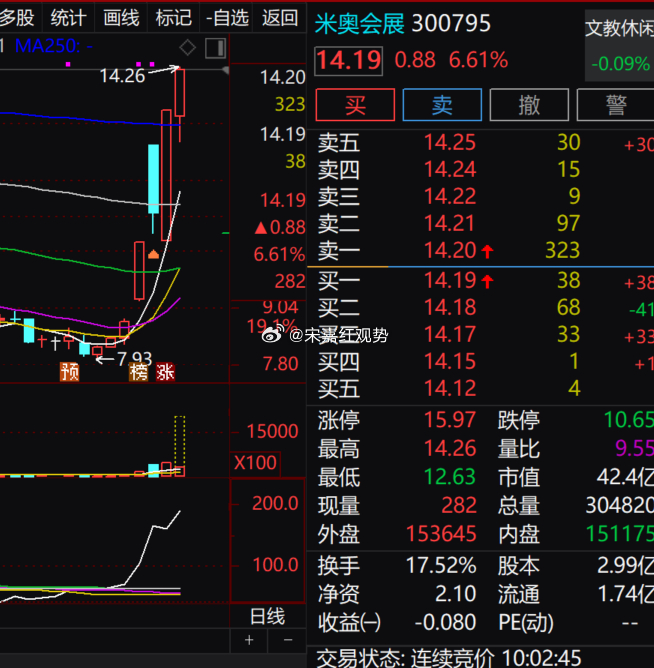Viewport: 654px width, 668px height.
Task: Select 买二 price 14.18
Action: tap(449, 308)
